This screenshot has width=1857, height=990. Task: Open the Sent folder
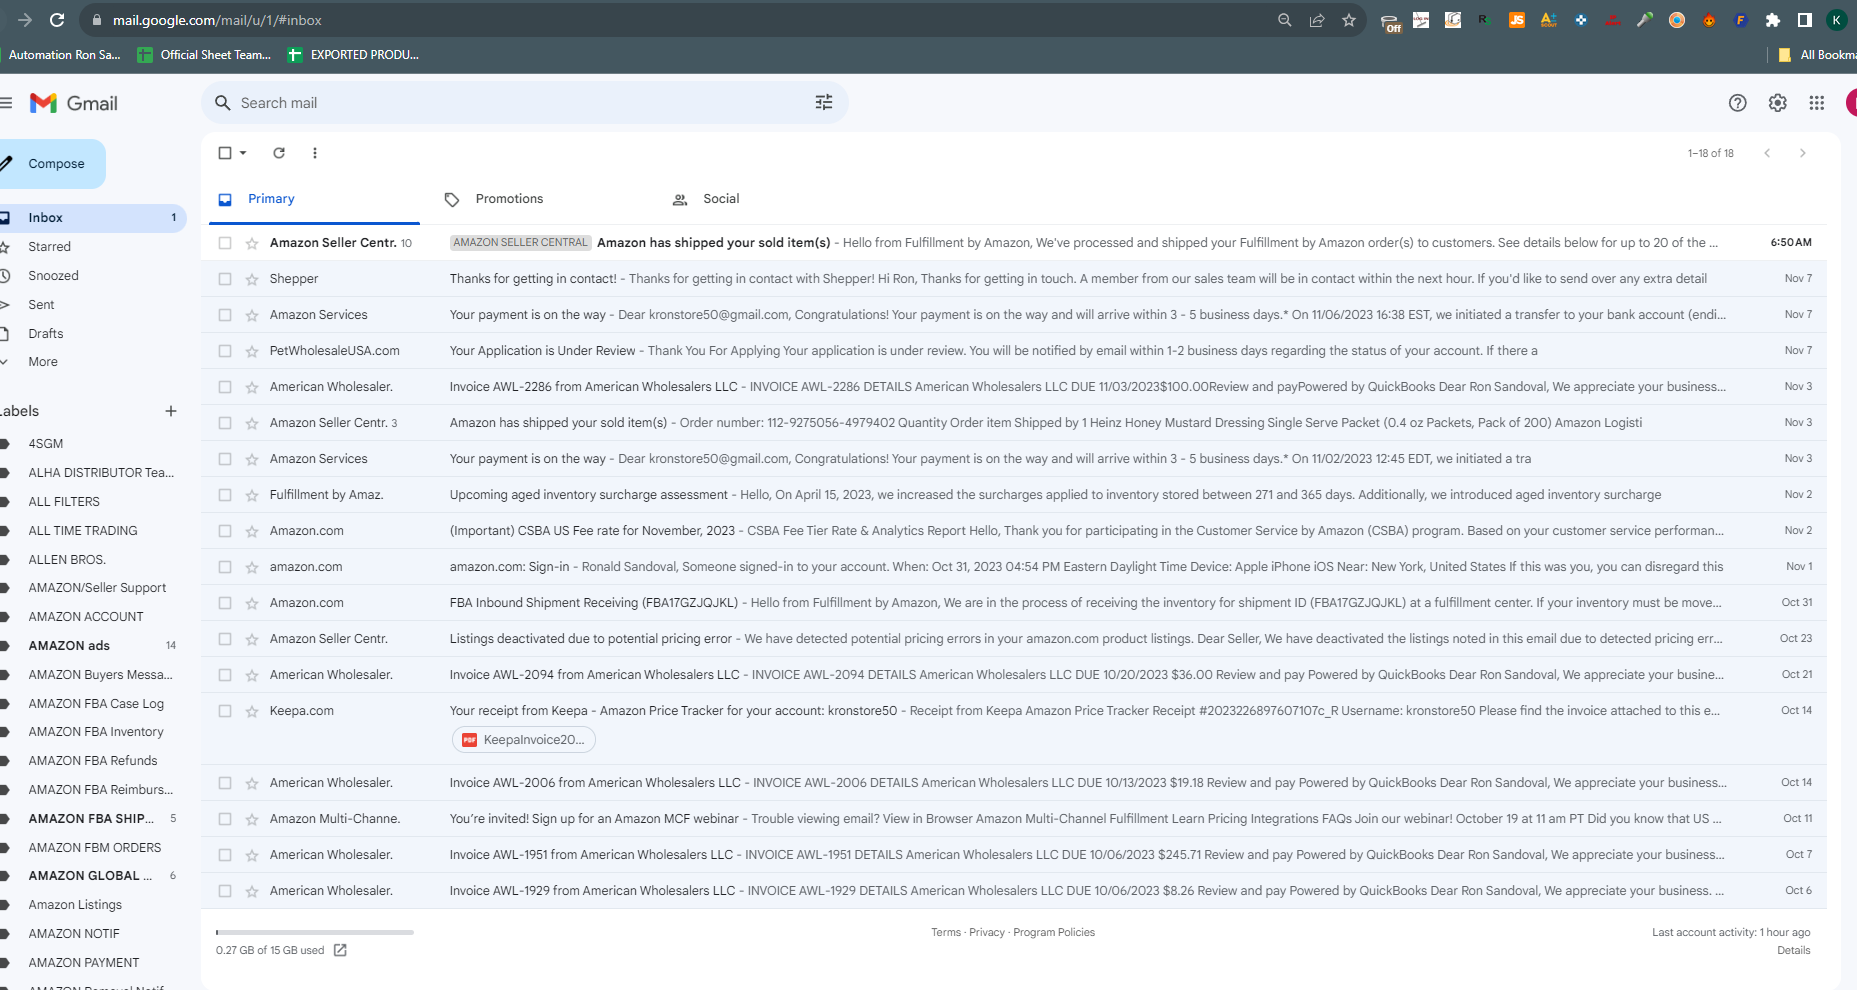(41, 305)
